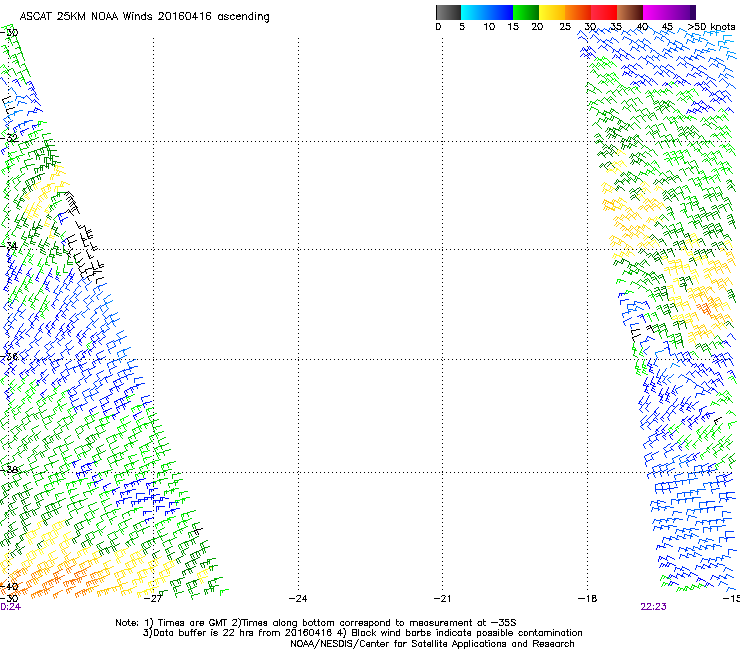
Task: Click the '-21' longitude label
Action: [443, 599]
